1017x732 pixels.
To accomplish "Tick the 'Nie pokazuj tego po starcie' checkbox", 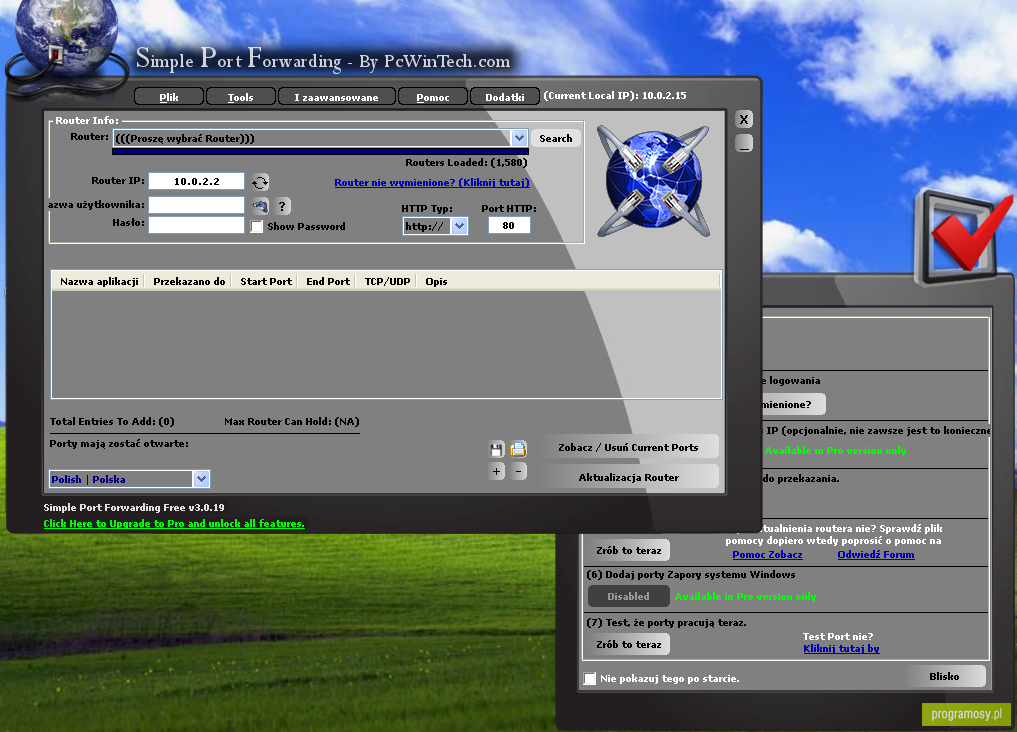I will click(x=590, y=678).
